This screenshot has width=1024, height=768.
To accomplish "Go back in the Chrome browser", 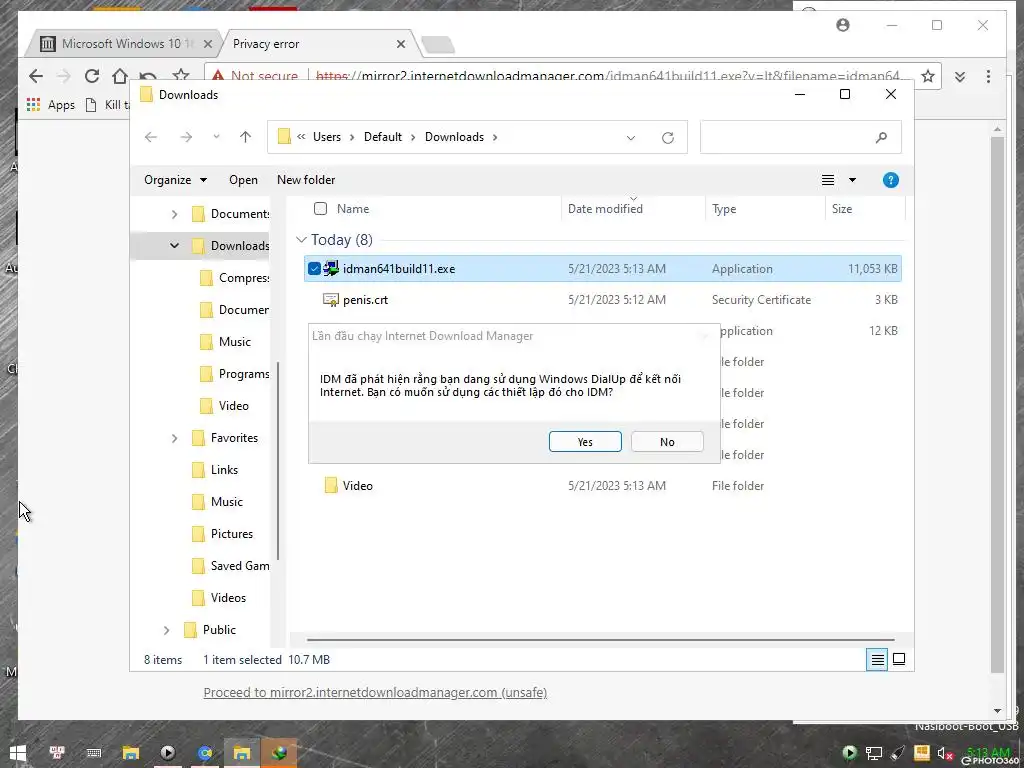I will click(36, 76).
